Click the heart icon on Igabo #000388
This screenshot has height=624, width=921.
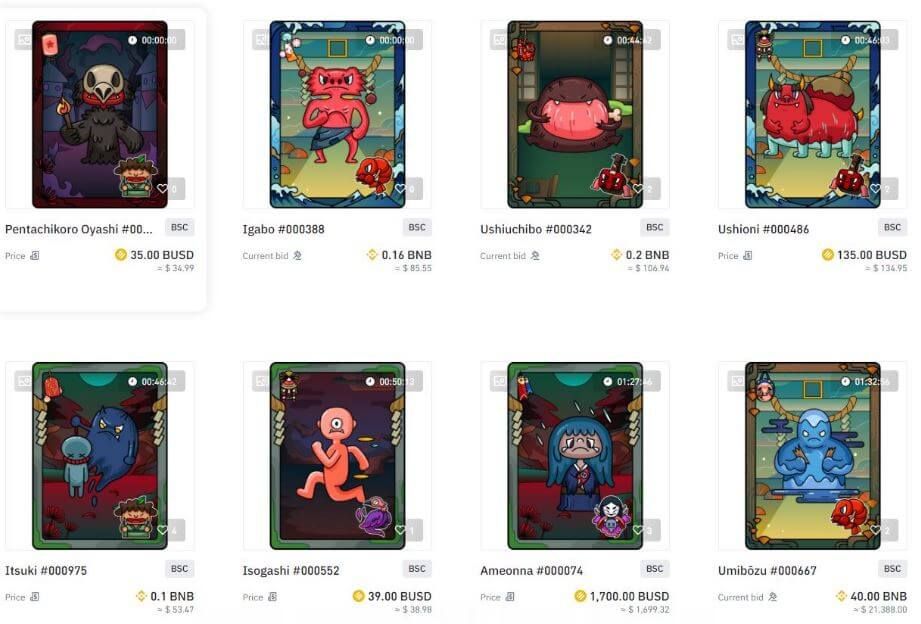click(x=400, y=189)
